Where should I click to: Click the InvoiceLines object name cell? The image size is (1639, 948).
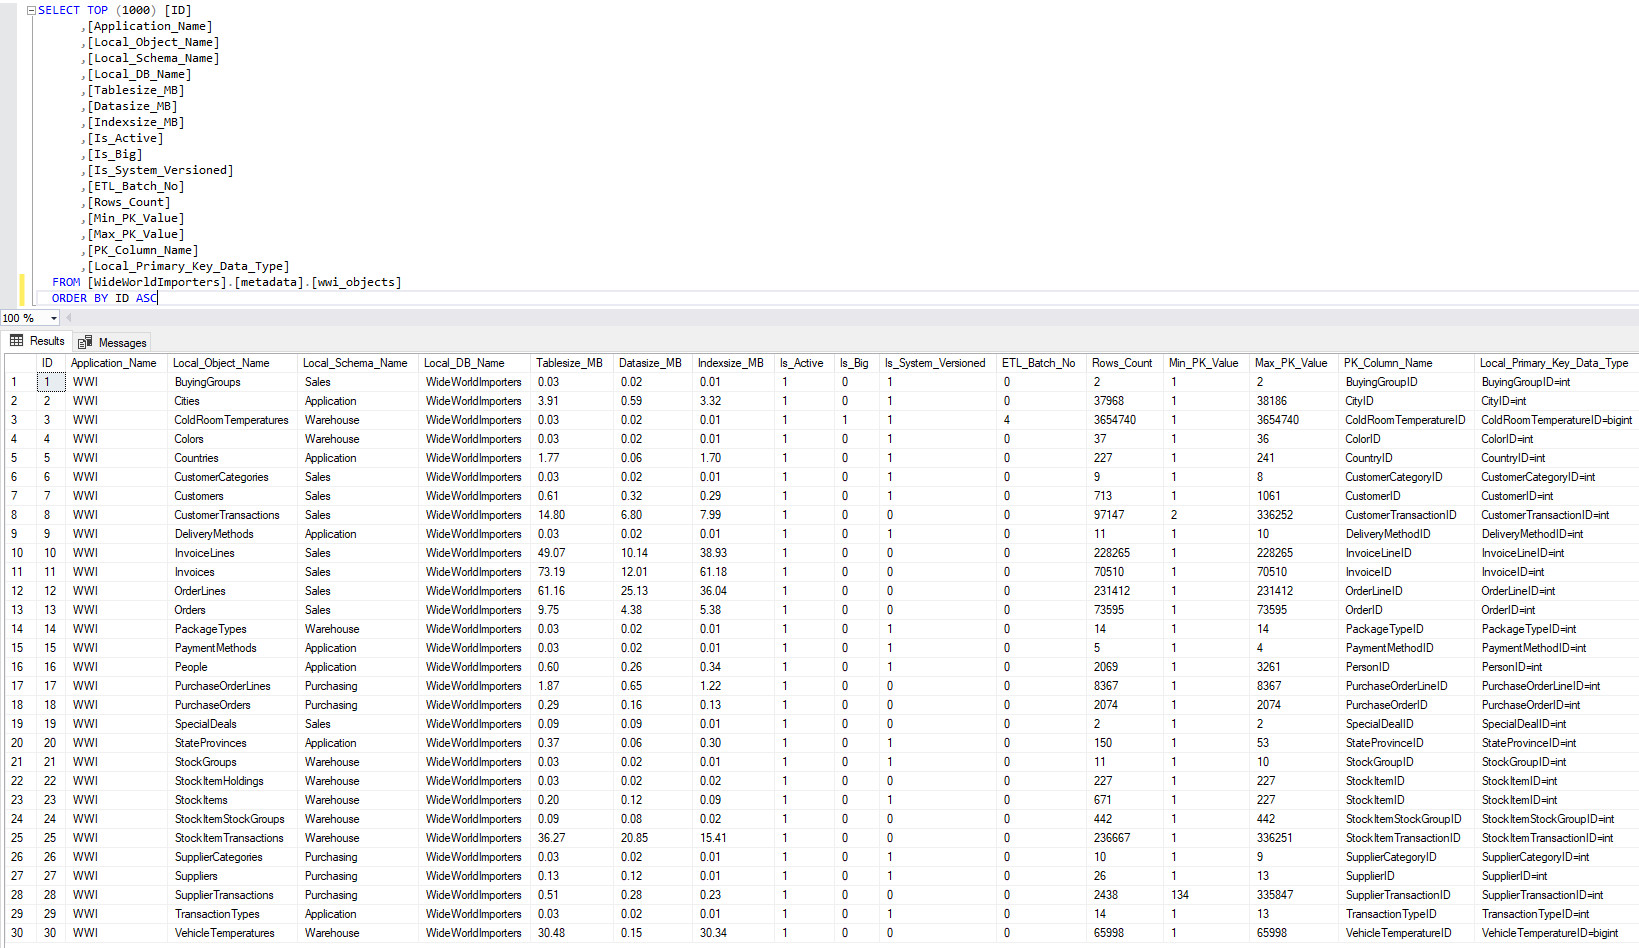click(x=232, y=553)
